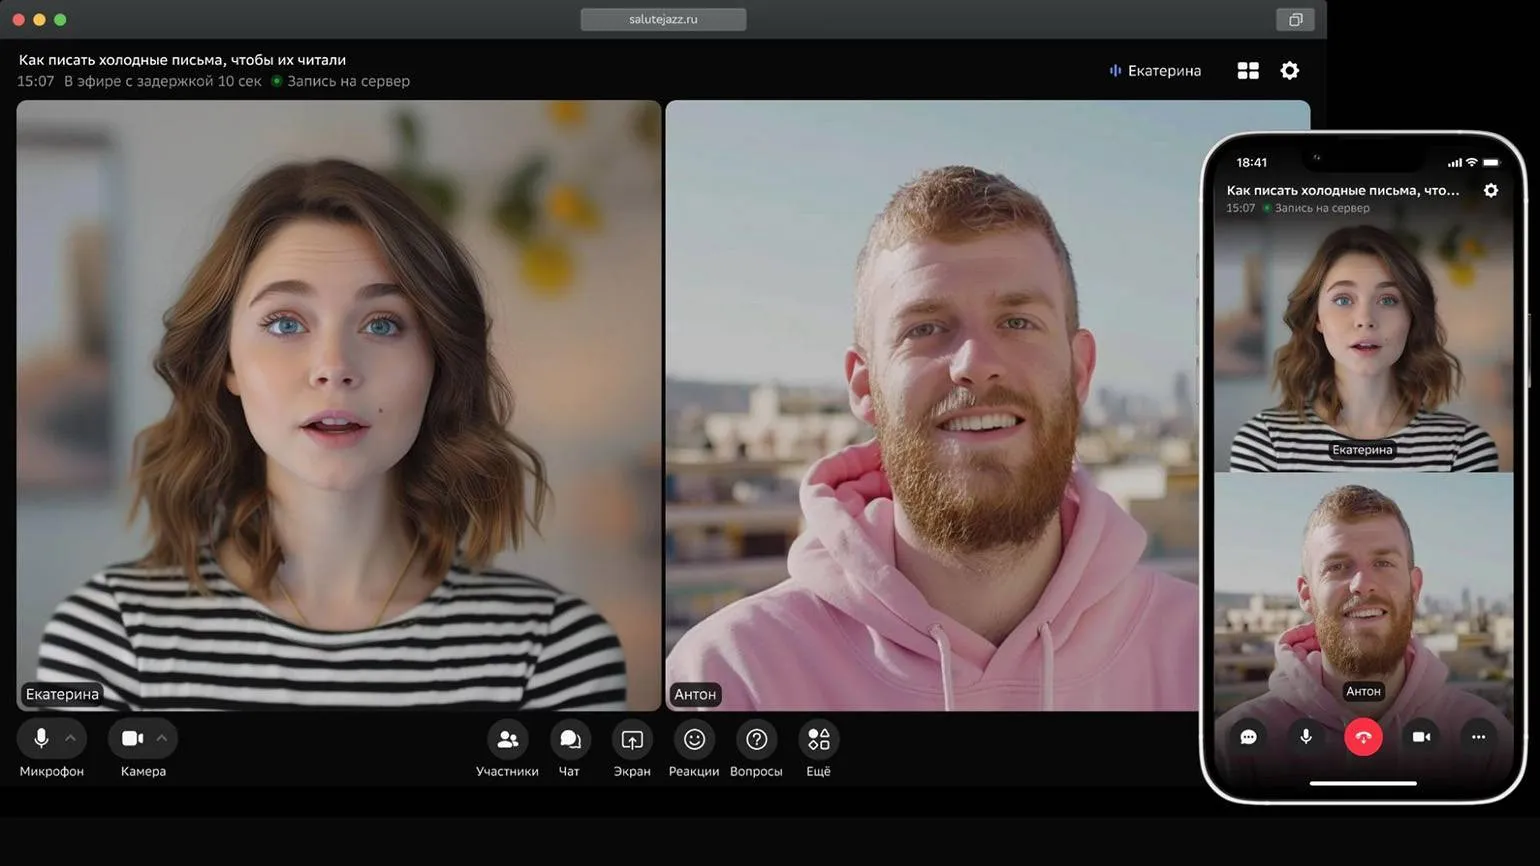Open the Реакции emoji reactions

(x=694, y=740)
